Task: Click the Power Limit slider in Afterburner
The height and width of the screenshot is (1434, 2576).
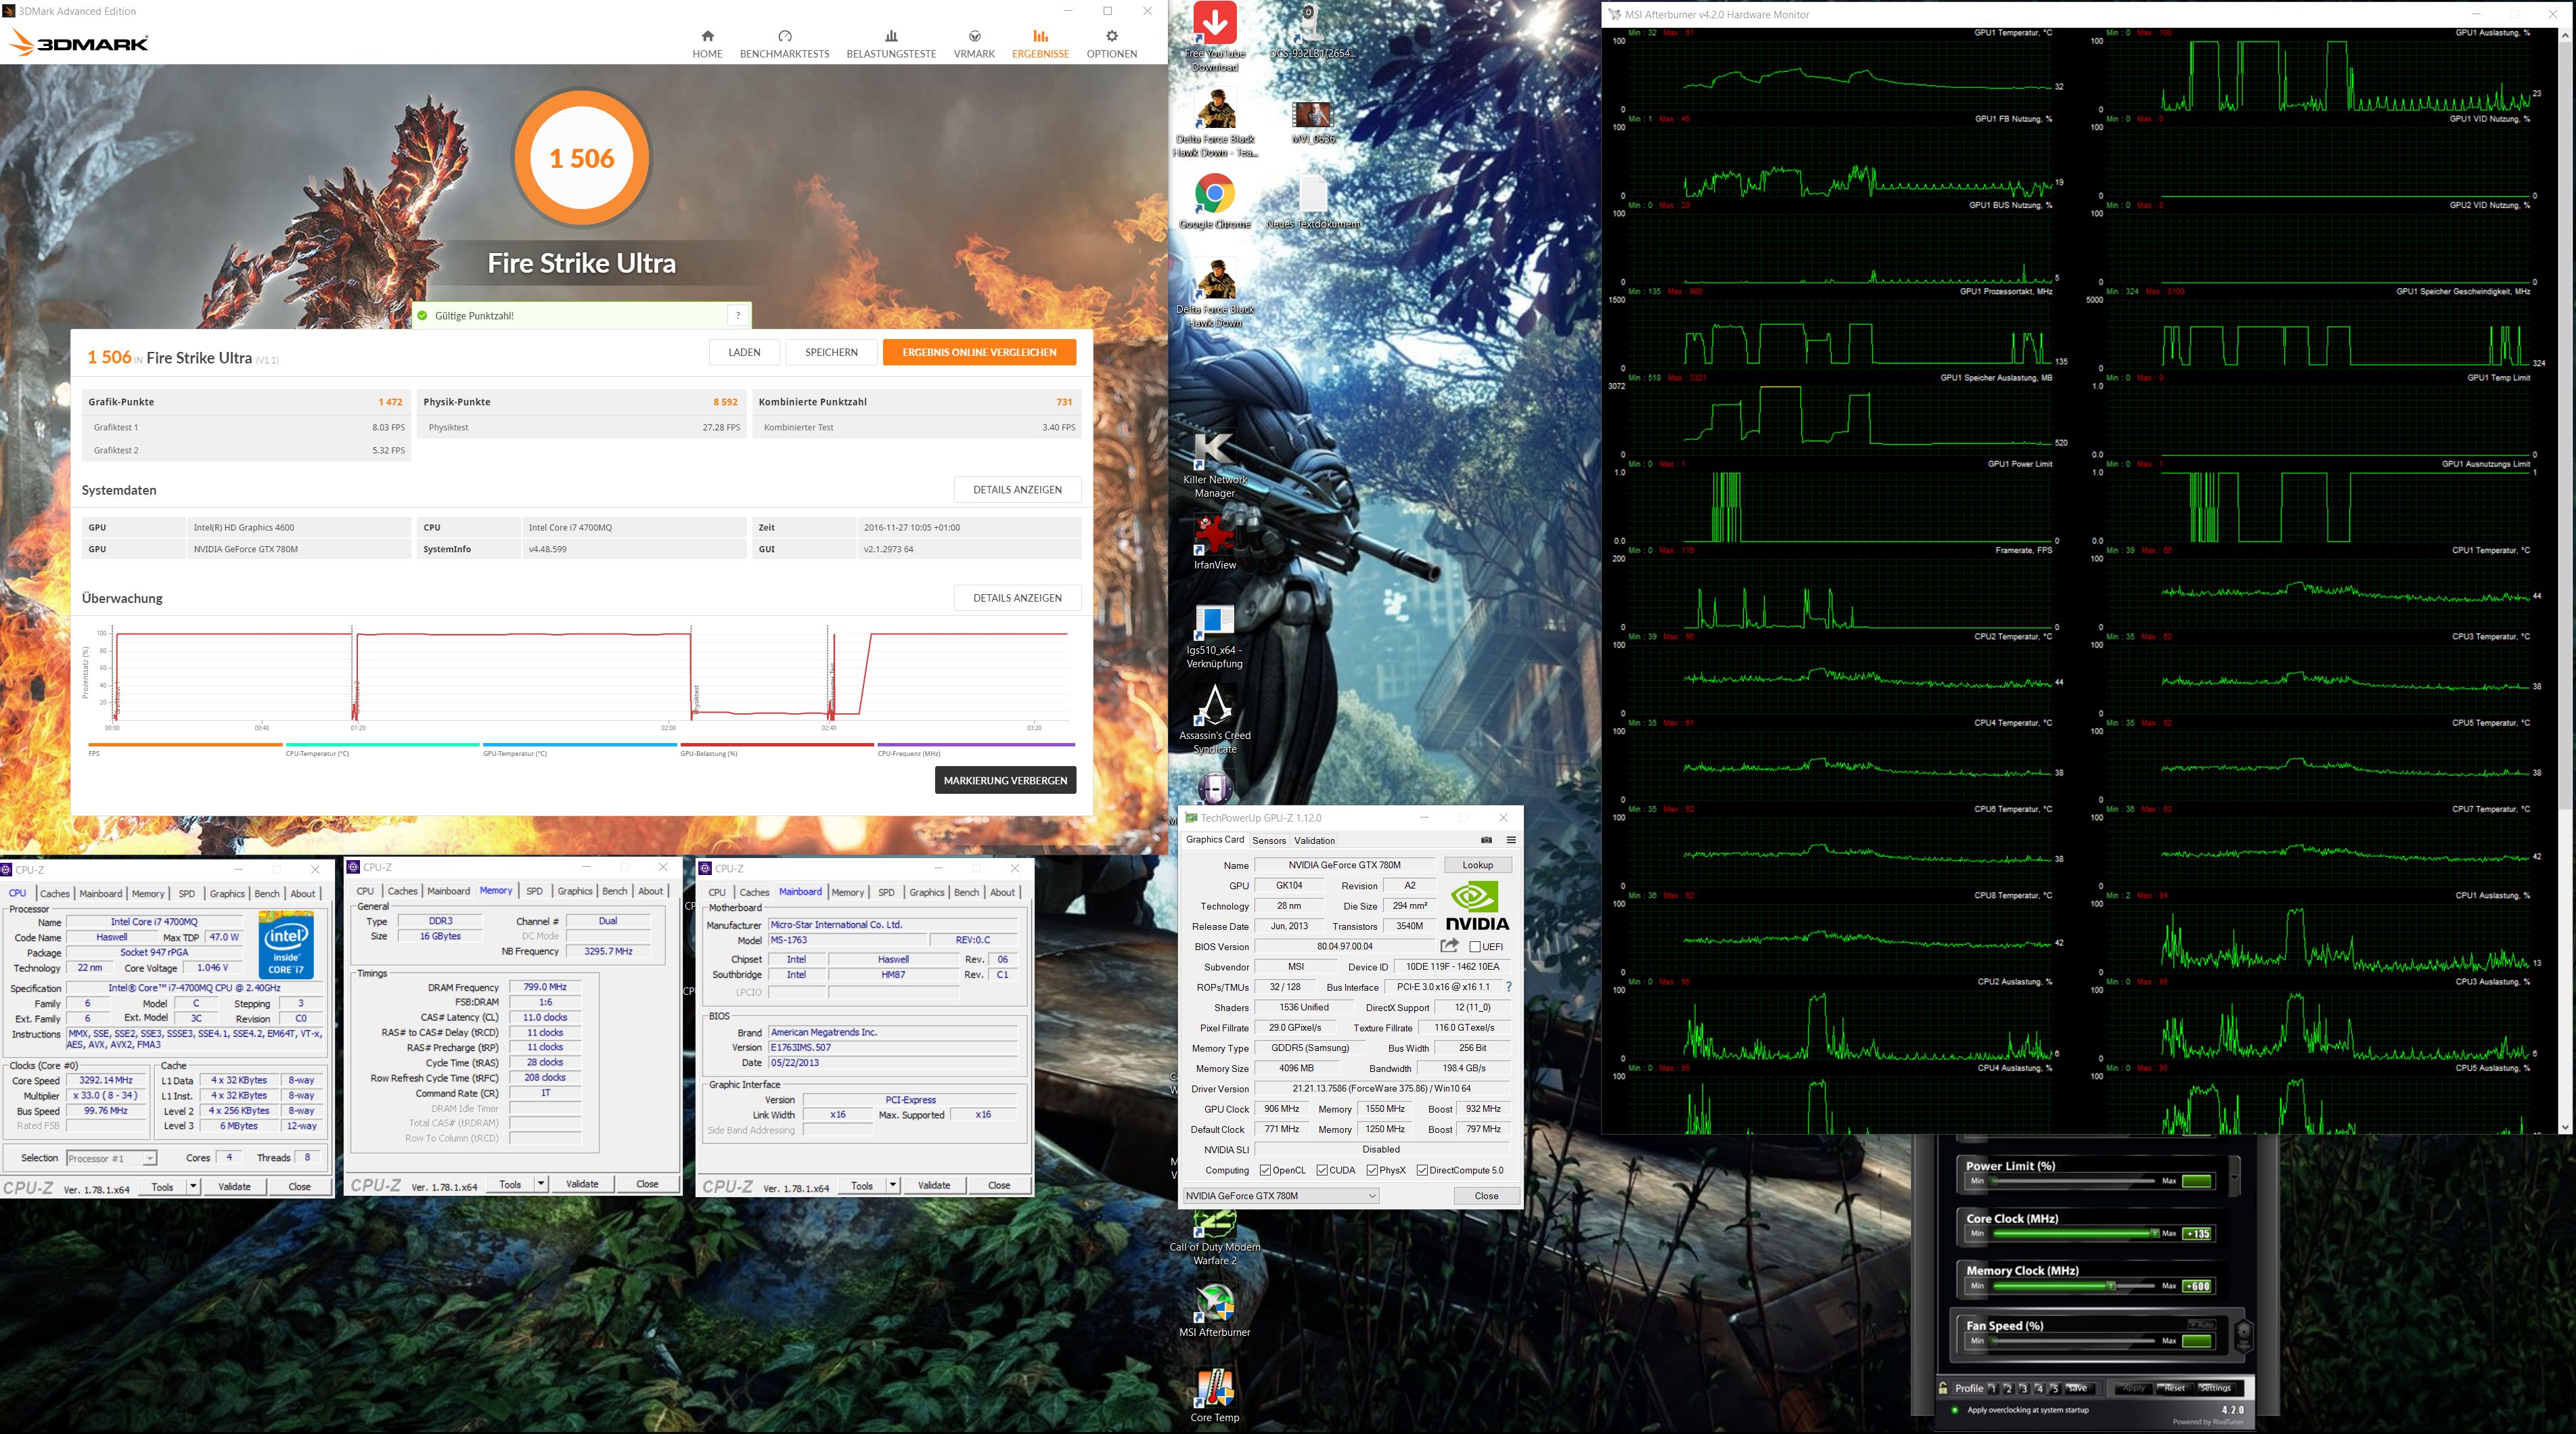Action: 2073,1181
